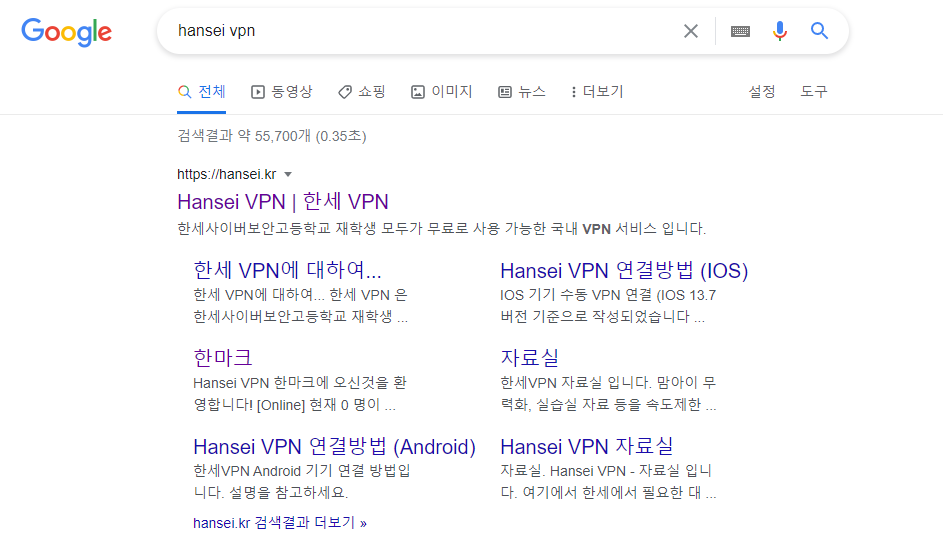Open the 한세 VPN에 대하여... sitelink
The width and height of the screenshot is (943, 544).
click(x=287, y=270)
